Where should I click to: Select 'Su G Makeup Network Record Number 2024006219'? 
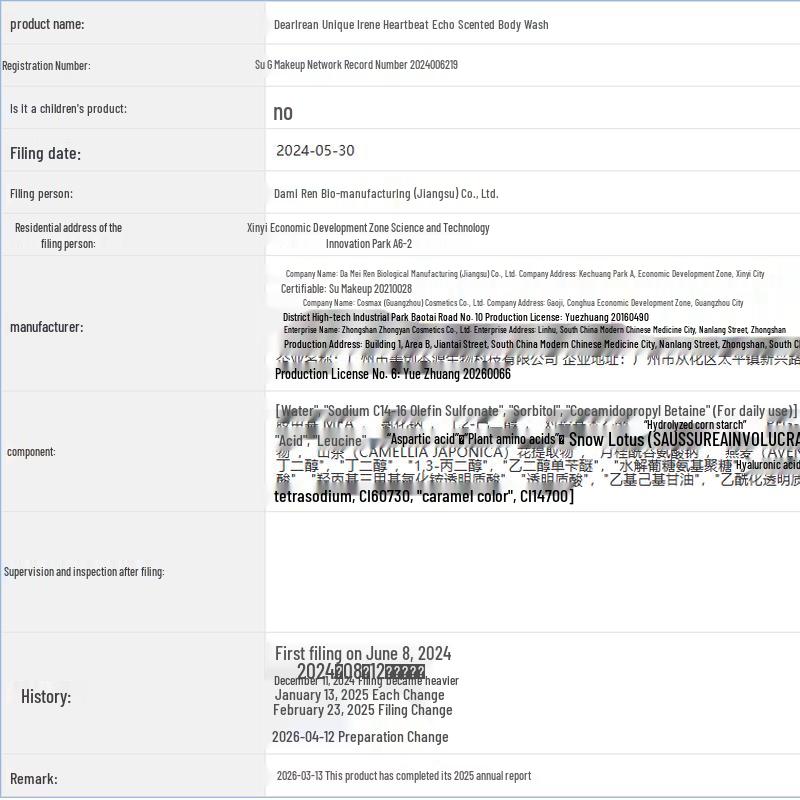(356, 65)
